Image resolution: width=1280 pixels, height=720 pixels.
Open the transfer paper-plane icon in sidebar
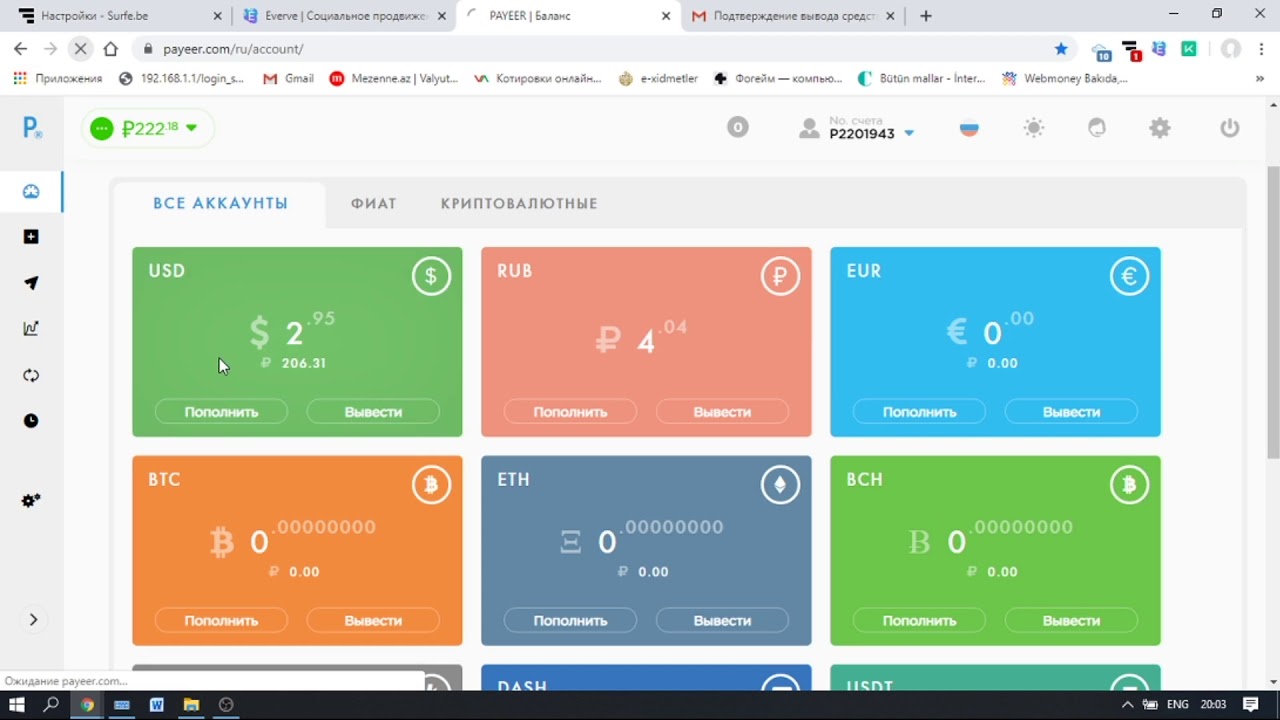tap(31, 283)
